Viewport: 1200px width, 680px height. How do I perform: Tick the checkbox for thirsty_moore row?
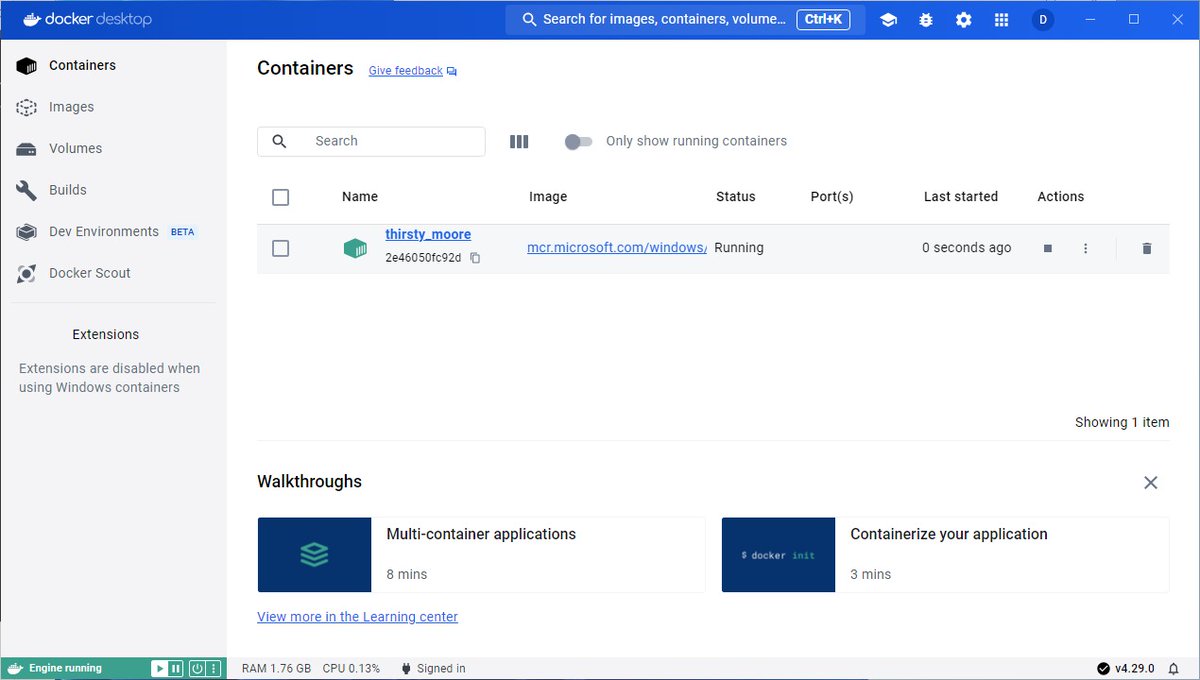[281, 248]
